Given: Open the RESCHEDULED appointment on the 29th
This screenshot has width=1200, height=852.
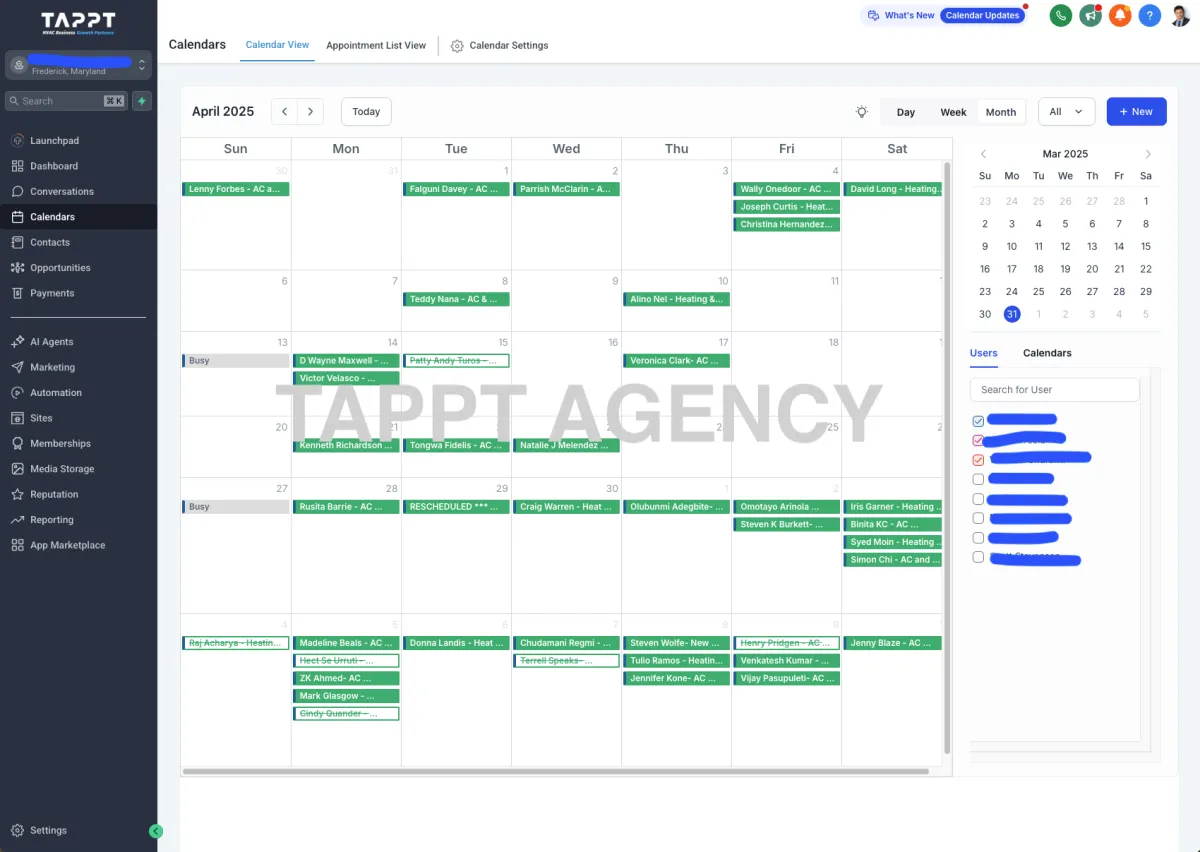Looking at the screenshot, I should coord(456,507).
